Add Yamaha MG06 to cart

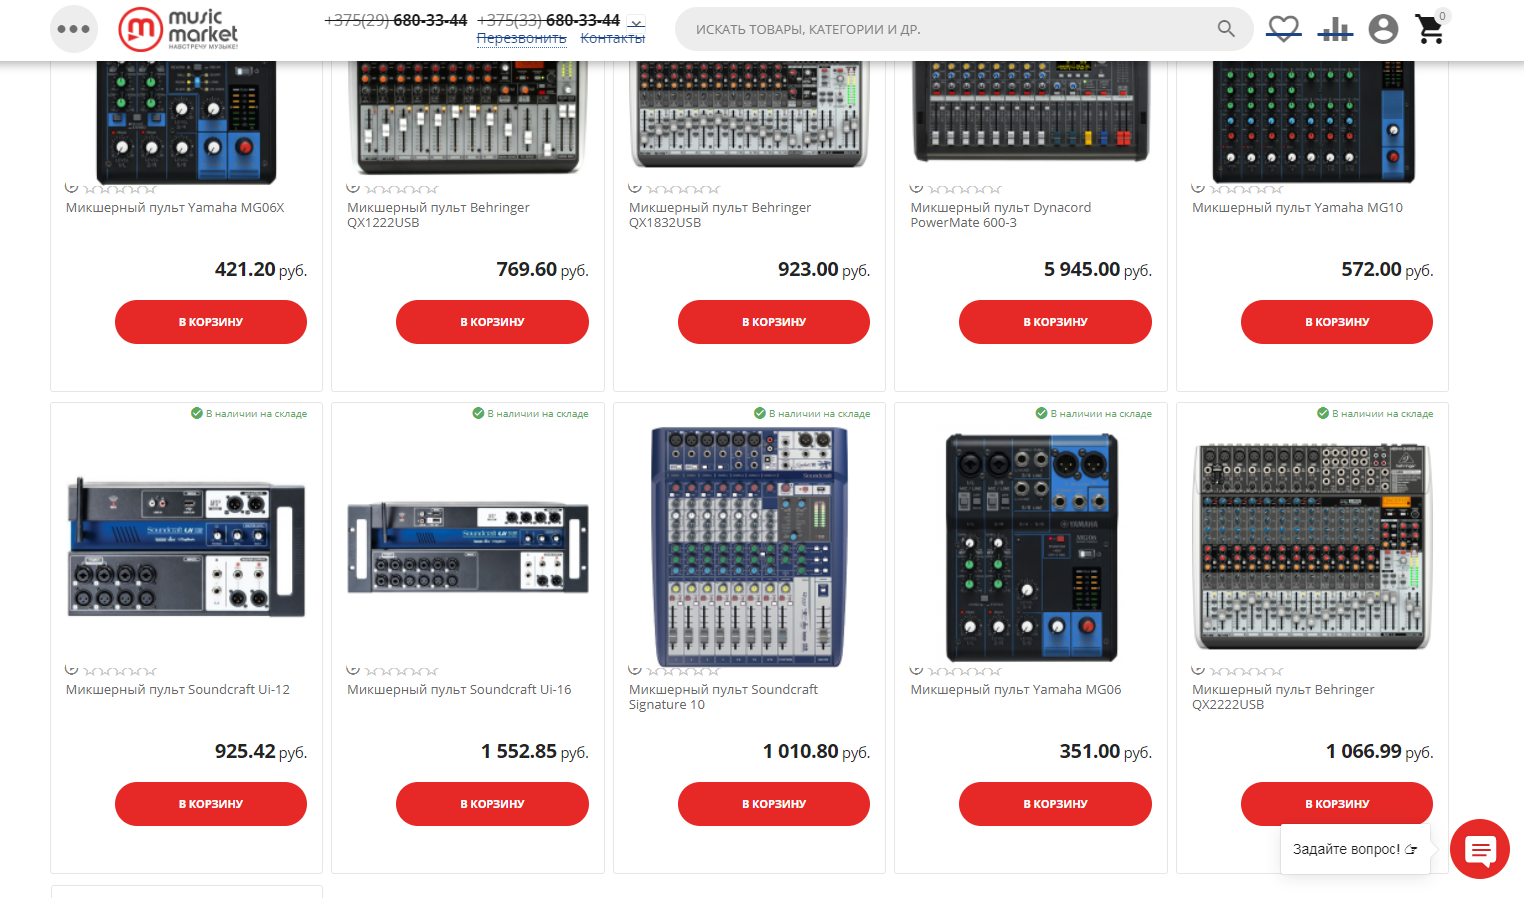click(1055, 804)
